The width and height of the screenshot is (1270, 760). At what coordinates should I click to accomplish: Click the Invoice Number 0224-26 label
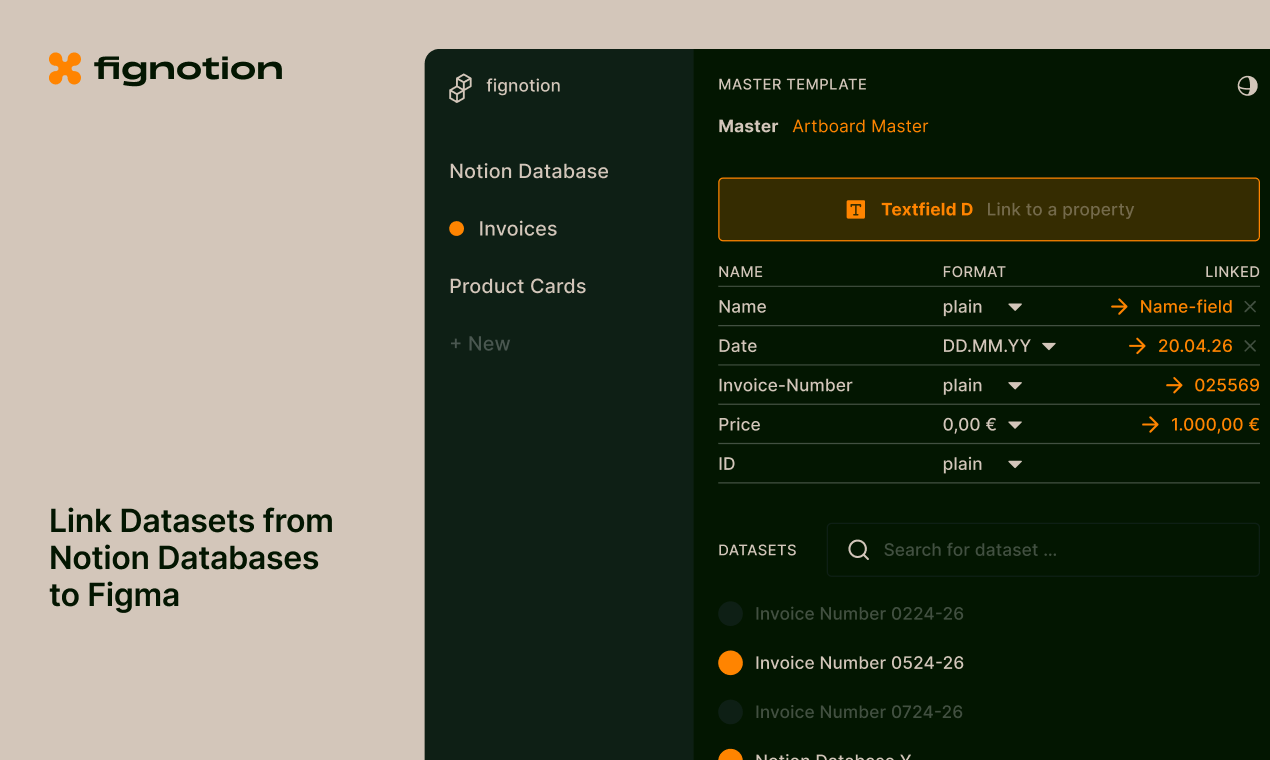(x=859, y=614)
